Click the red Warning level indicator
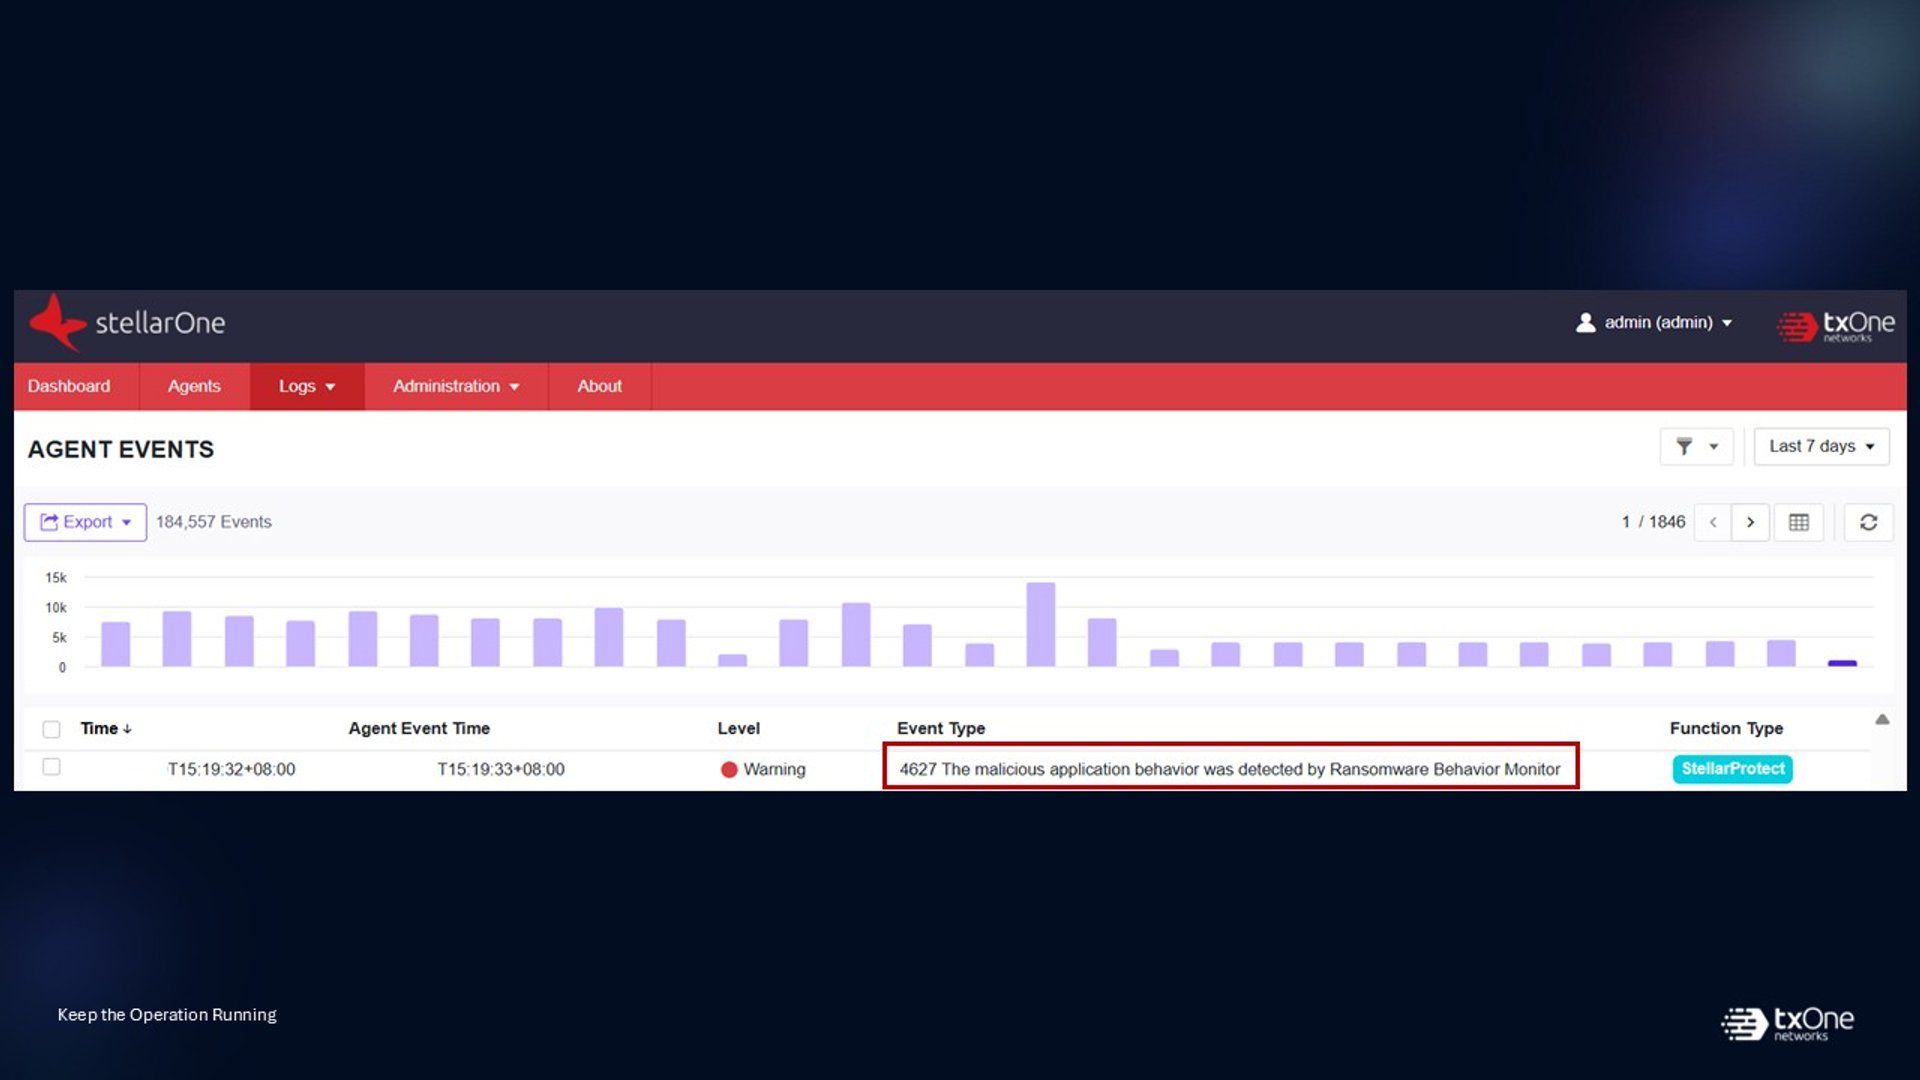This screenshot has width=1920, height=1080. tap(729, 769)
